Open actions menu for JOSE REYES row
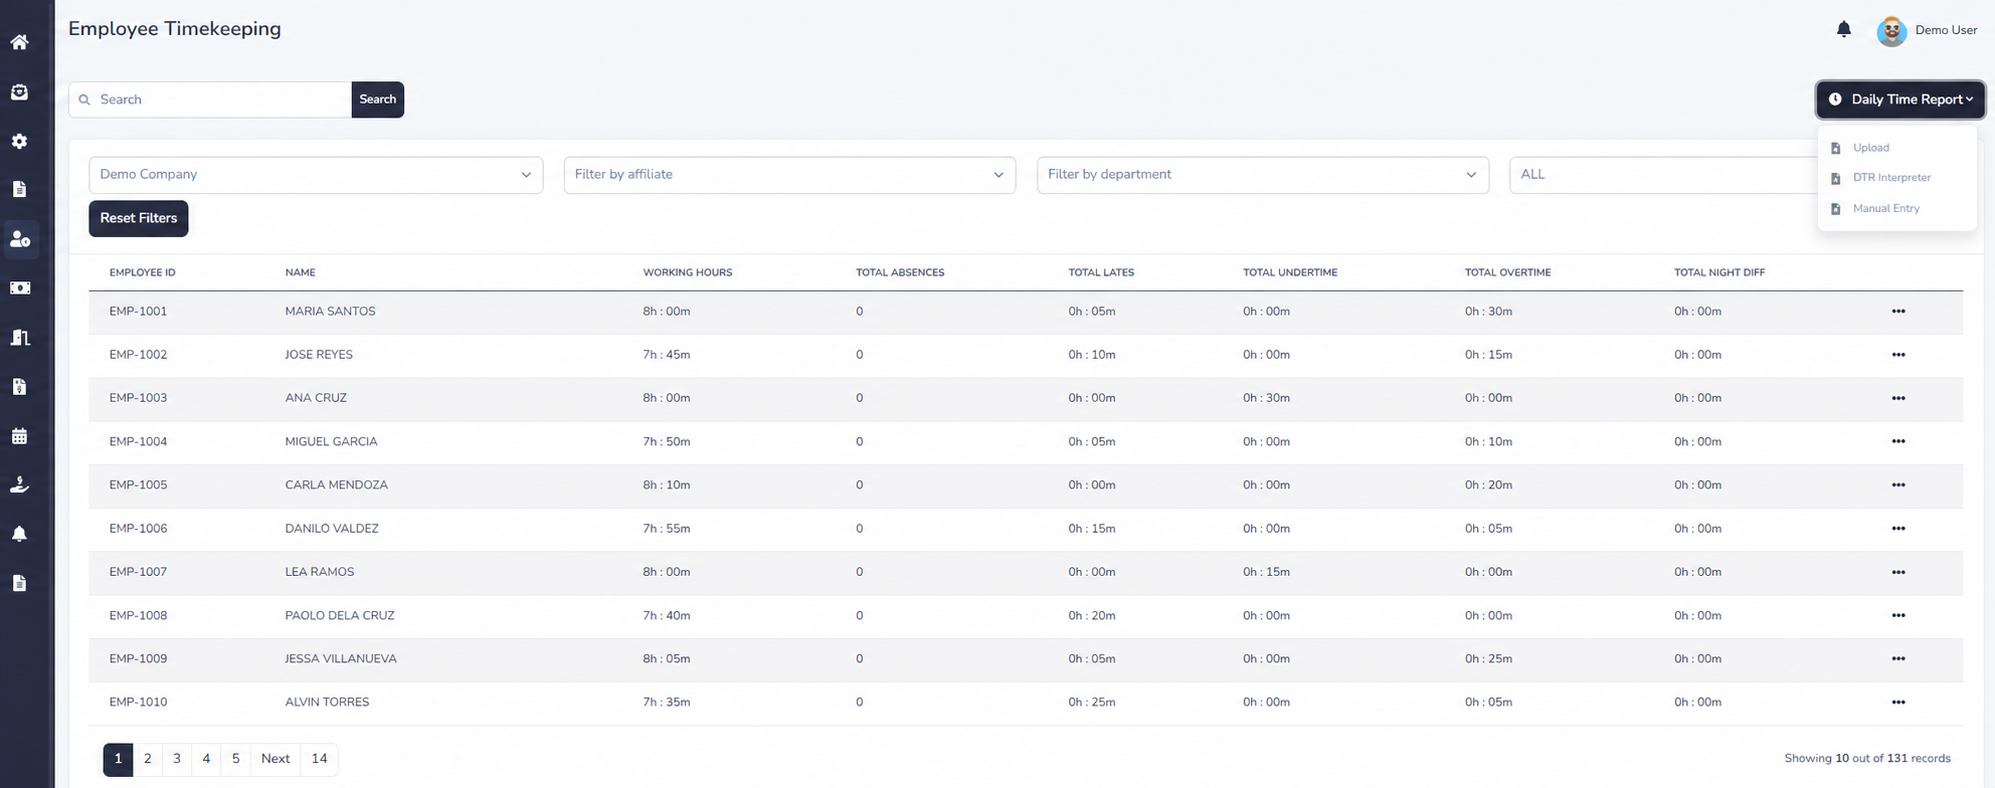Screen dimensions: 1995x788 (1898, 355)
